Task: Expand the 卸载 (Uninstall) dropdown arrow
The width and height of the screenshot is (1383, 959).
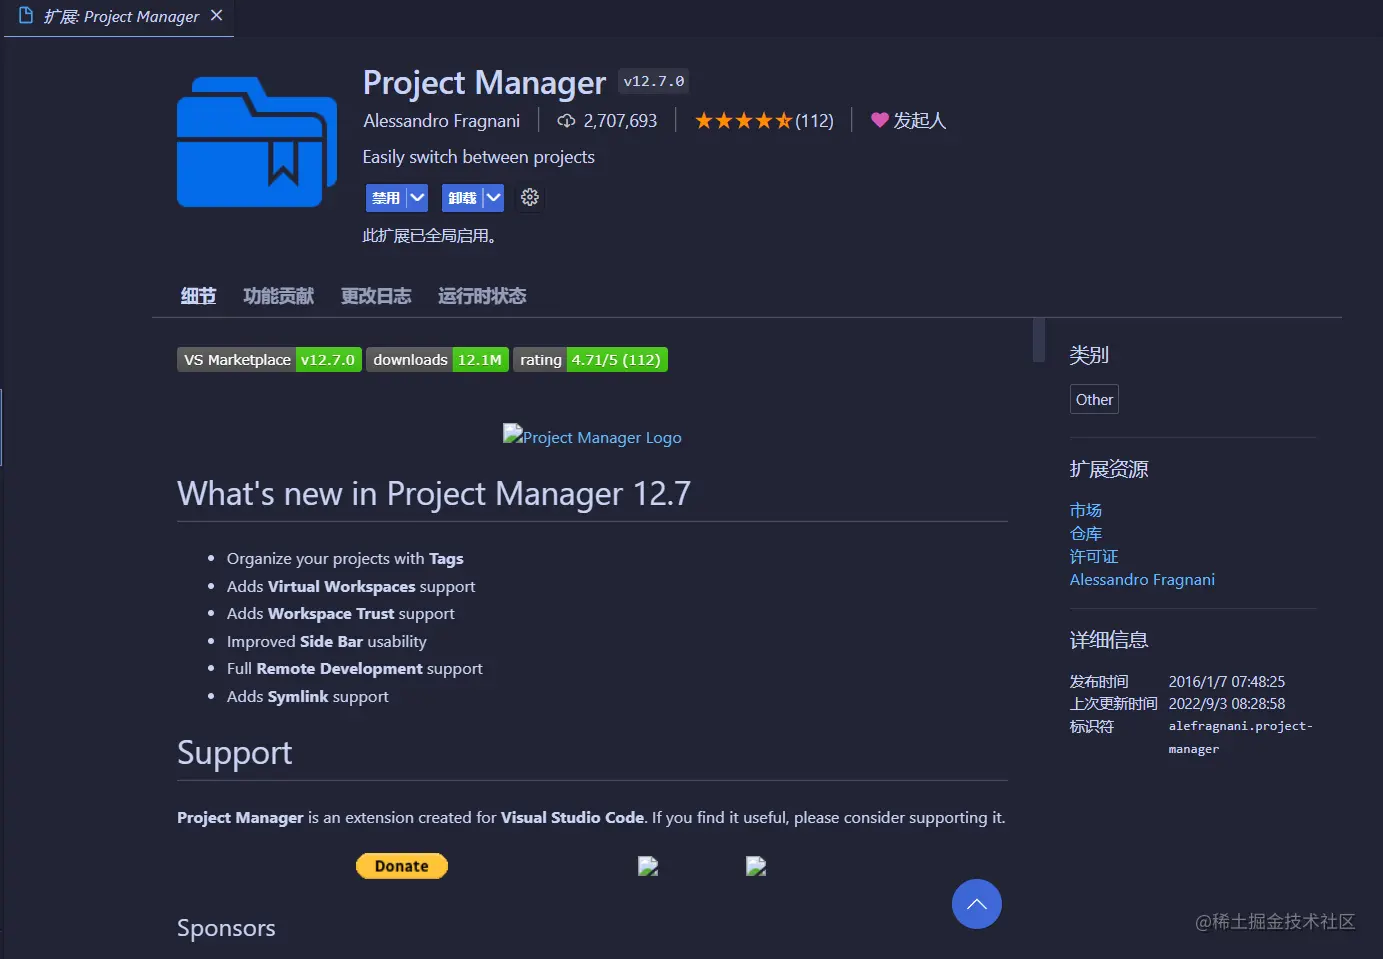Action: pyautogui.click(x=493, y=197)
